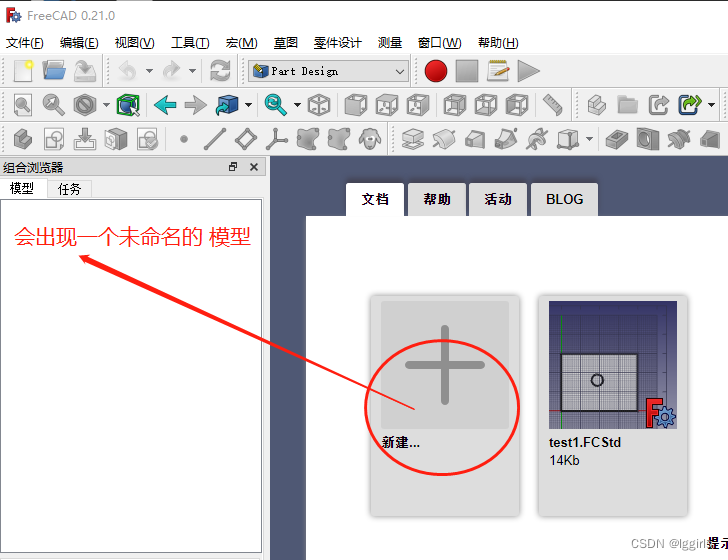
Task: Click the create sketch icon
Action: [x=54, y=139]
